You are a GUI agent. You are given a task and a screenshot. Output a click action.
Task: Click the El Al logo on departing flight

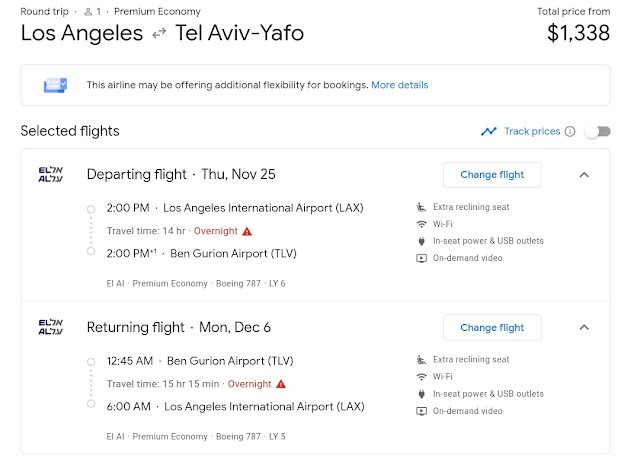click(50, 175)
